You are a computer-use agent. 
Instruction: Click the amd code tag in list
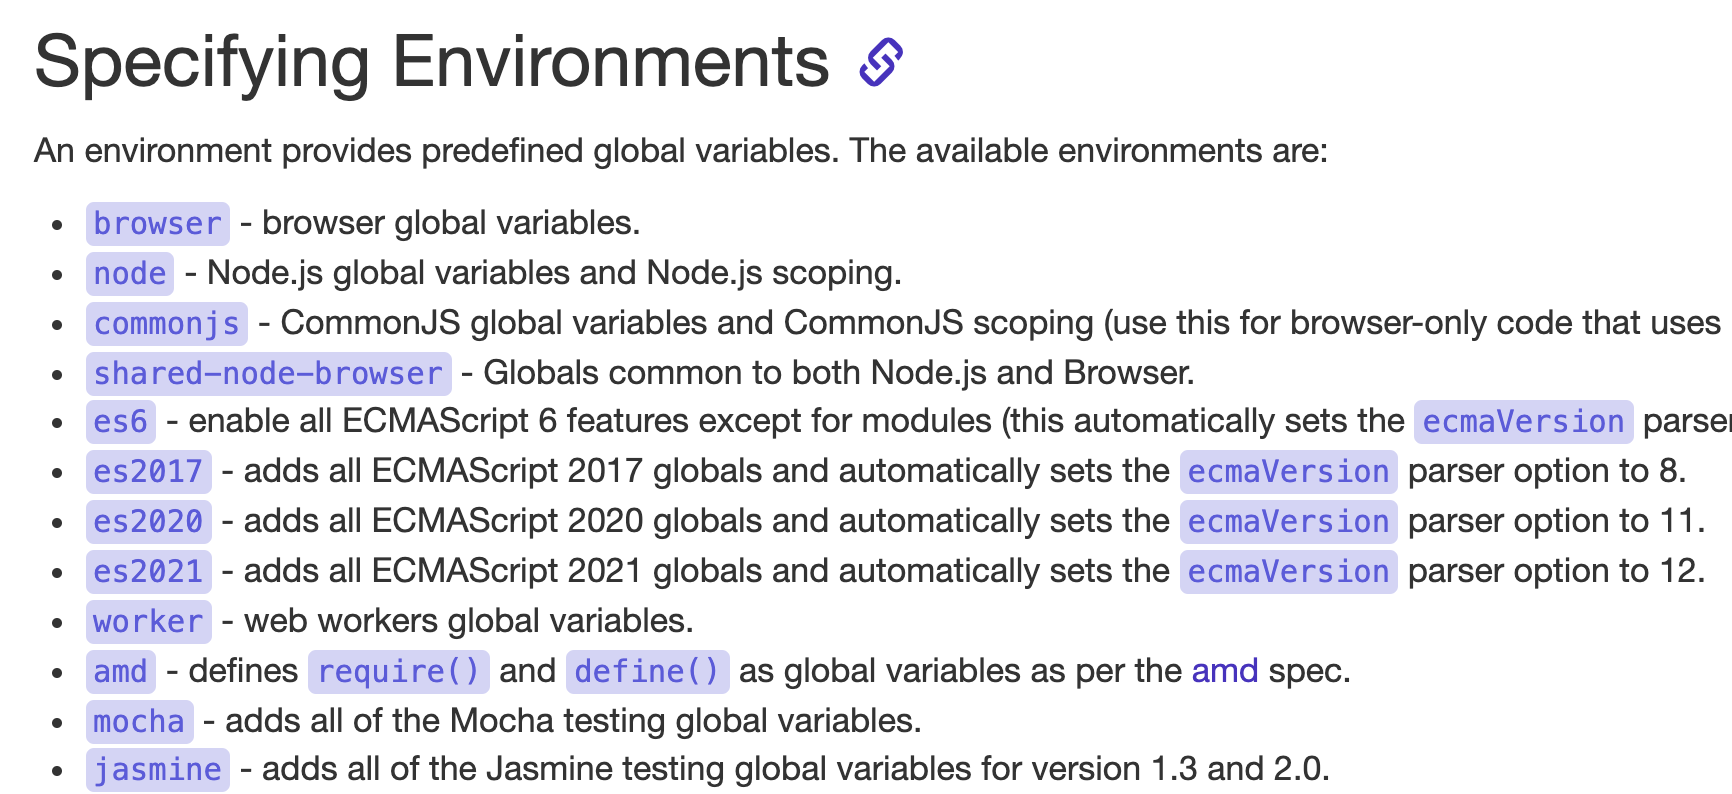pos(120,671)
